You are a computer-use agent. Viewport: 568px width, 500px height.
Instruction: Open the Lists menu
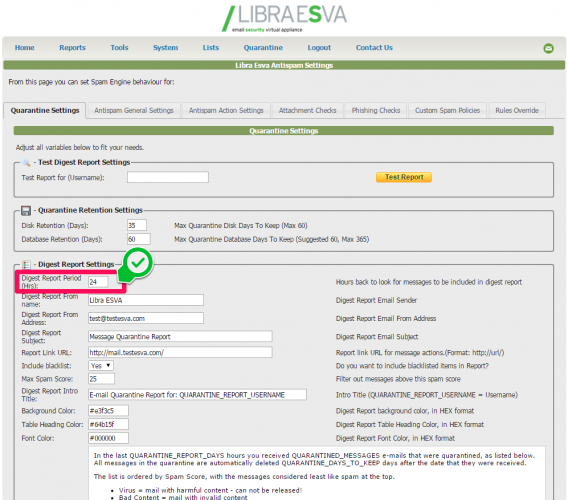click(211, 47)
